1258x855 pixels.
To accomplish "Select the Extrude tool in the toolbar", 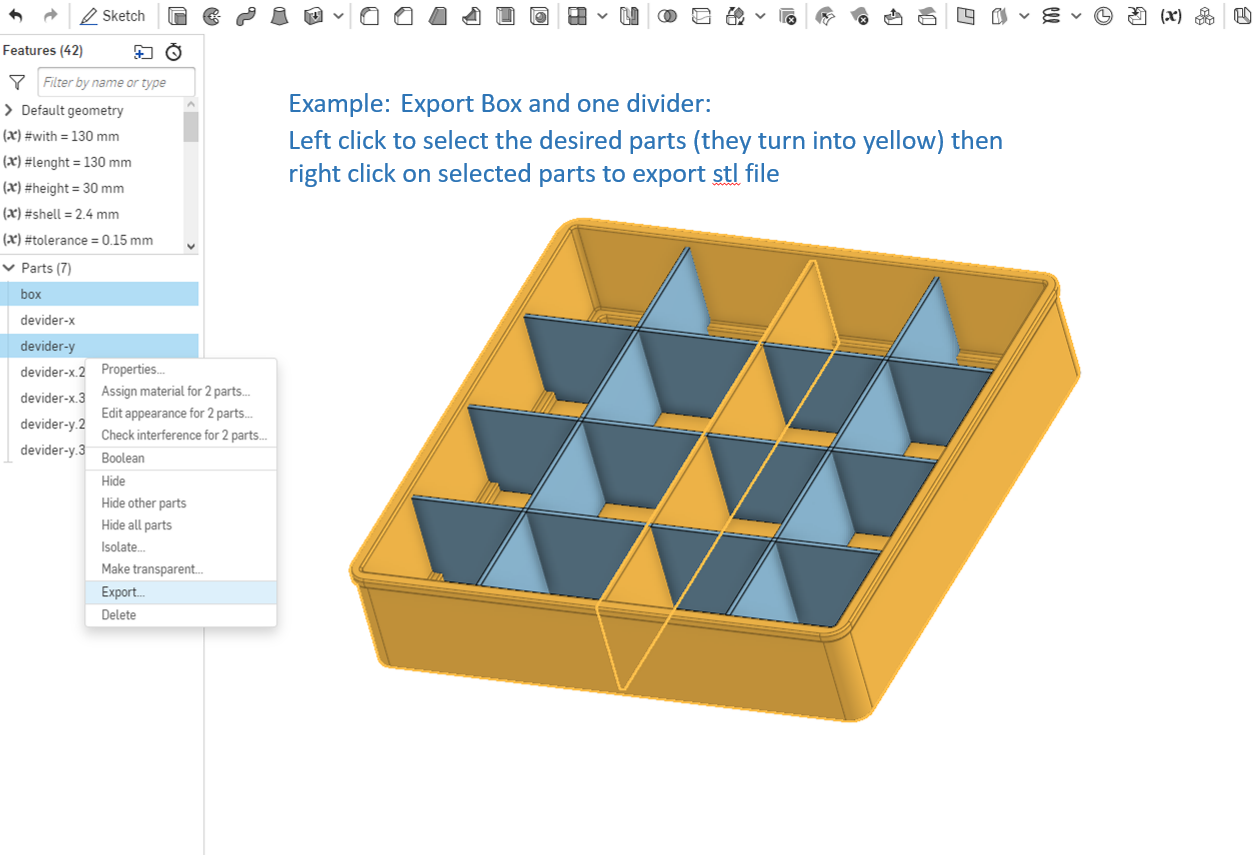I will pos(177,15).
